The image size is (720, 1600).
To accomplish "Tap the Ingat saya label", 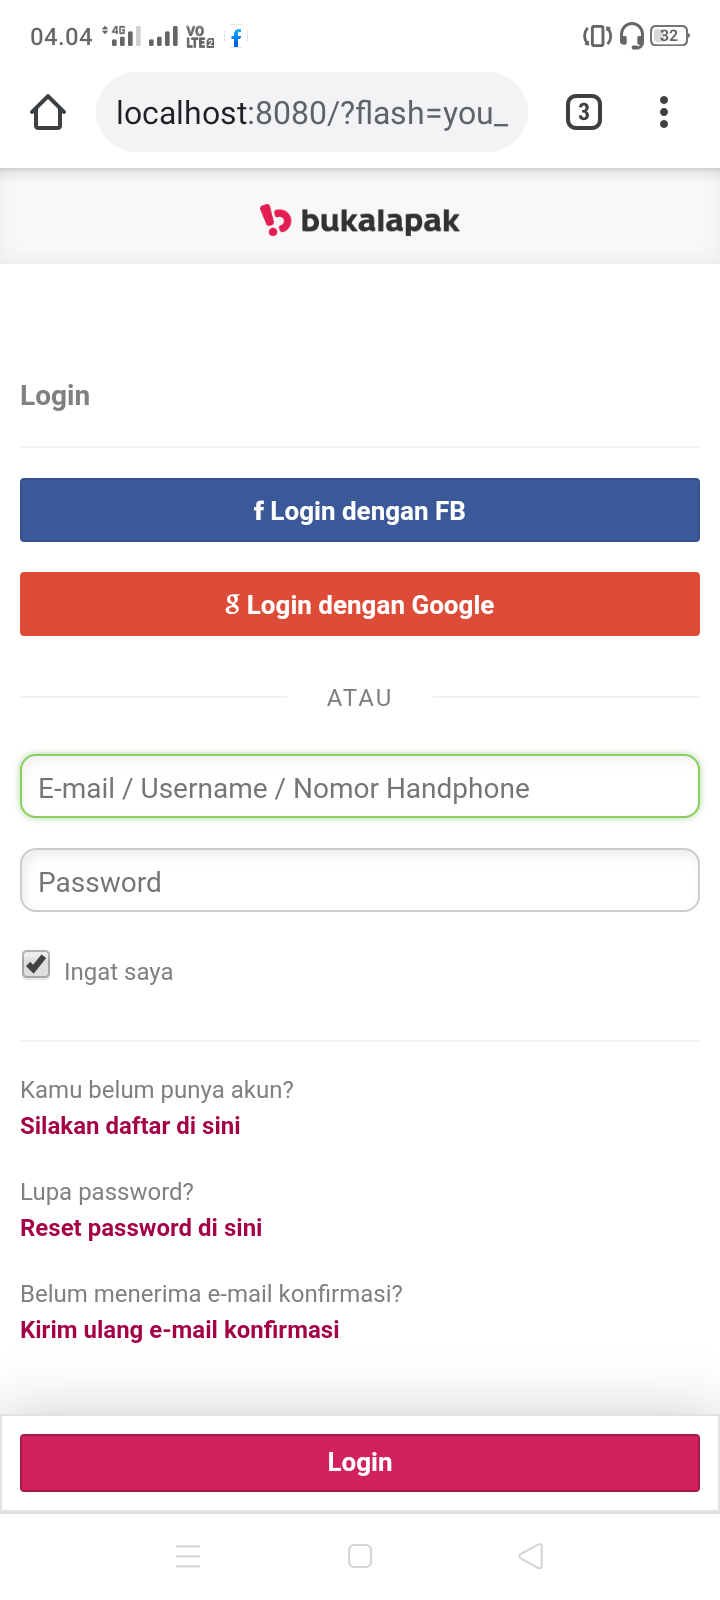I will pyautogui.click(x=118, y=972).
